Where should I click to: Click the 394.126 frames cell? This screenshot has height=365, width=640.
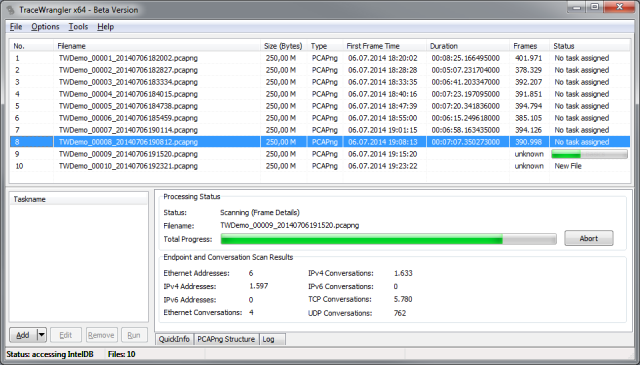[529, 130]
